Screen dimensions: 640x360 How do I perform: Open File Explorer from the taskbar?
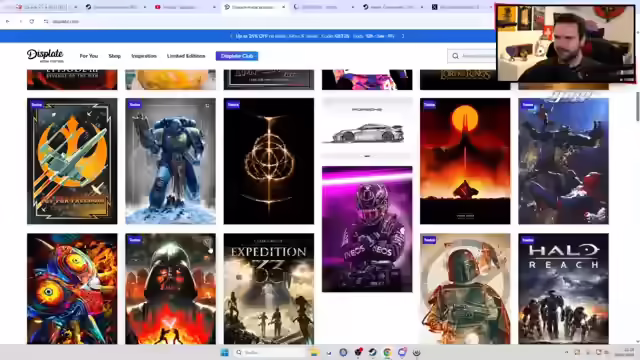(314, 352)
